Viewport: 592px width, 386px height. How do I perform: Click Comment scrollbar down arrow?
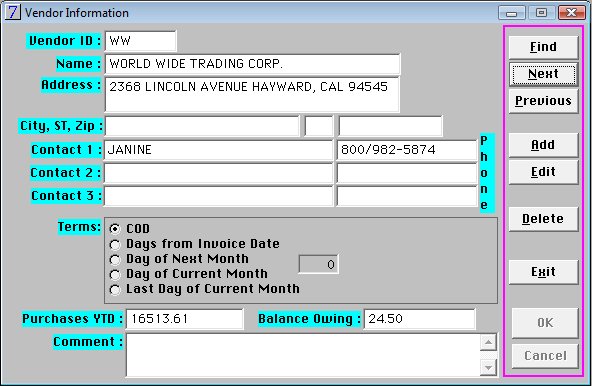[x=489, y=367]
